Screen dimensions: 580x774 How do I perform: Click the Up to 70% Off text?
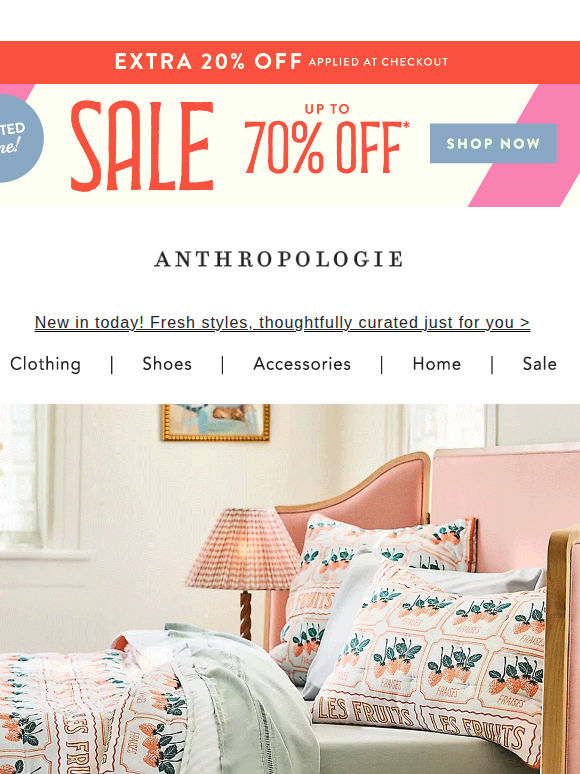pyautogui.click(x=327, y=139)
